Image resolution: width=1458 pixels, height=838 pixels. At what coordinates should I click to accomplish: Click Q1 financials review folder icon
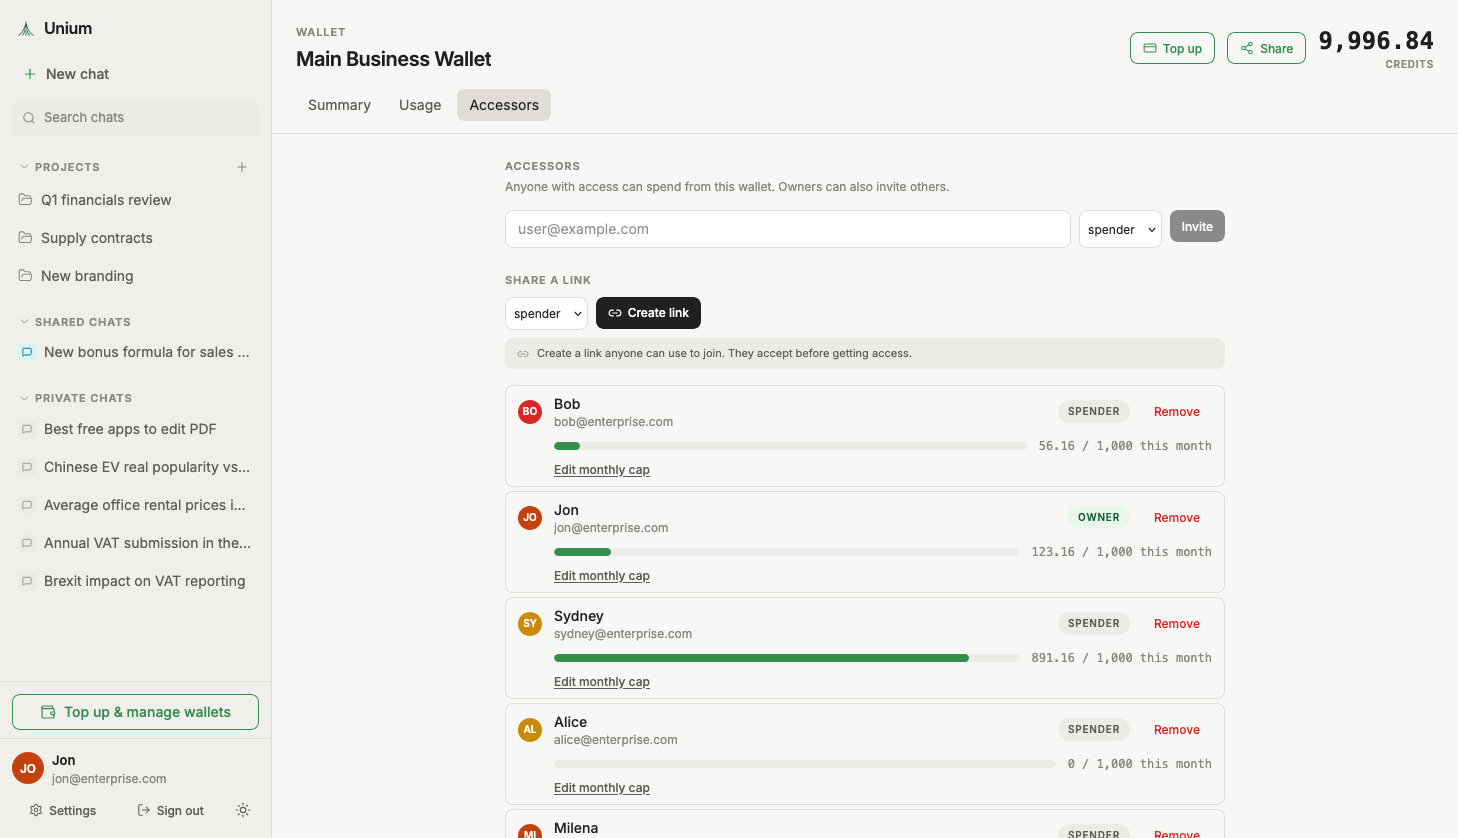tap(26, 200)
